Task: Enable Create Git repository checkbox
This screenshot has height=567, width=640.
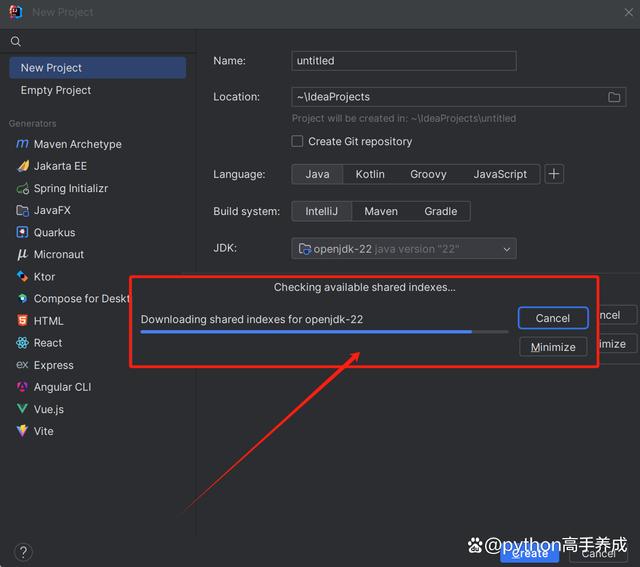Action: [297, 142]
